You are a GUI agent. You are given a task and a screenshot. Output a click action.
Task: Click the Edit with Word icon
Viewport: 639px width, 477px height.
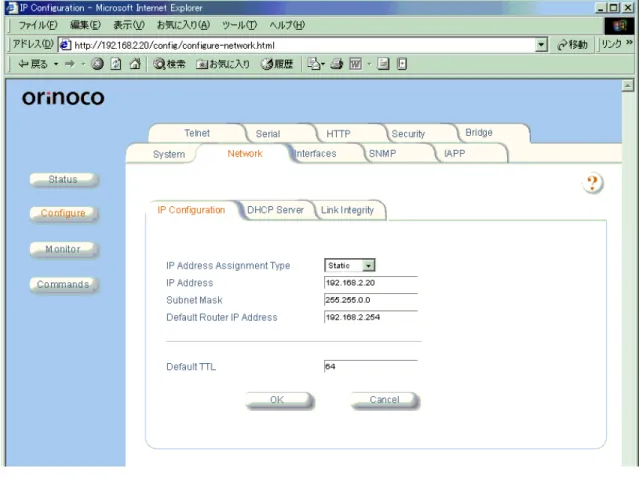click(x=356, y=64)
